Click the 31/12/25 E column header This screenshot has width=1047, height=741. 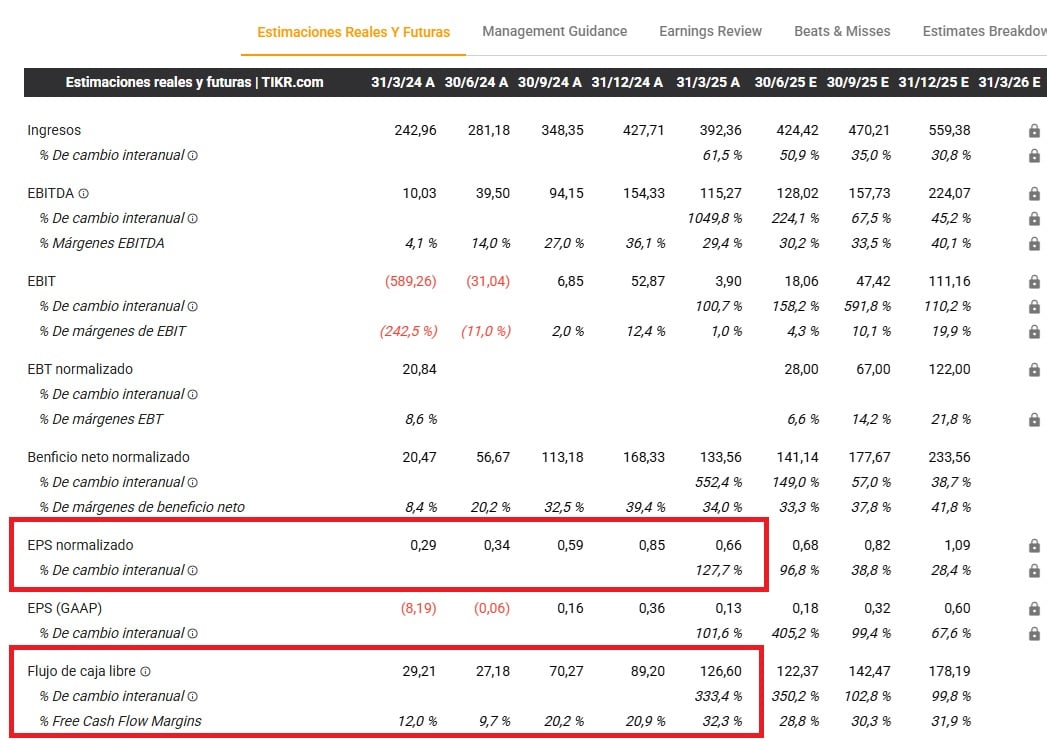click(933, 82)
